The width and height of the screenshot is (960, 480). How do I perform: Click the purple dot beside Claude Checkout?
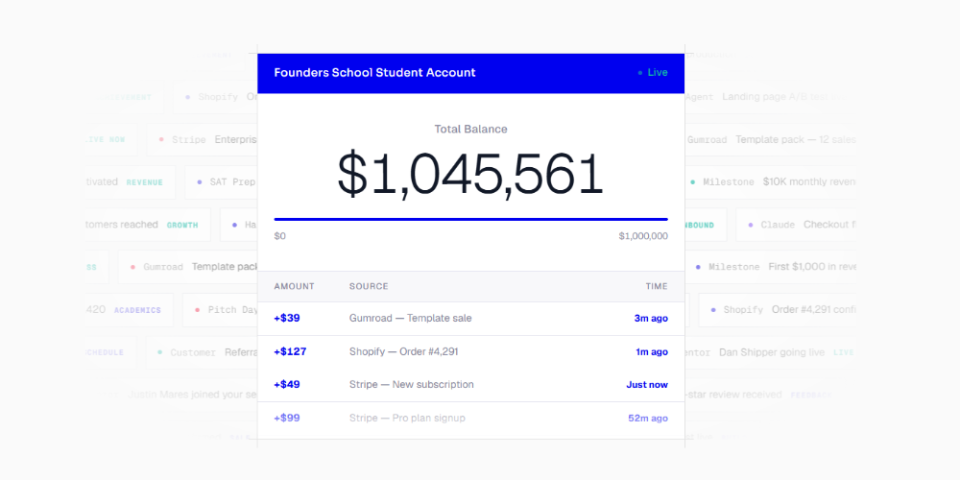751,225
